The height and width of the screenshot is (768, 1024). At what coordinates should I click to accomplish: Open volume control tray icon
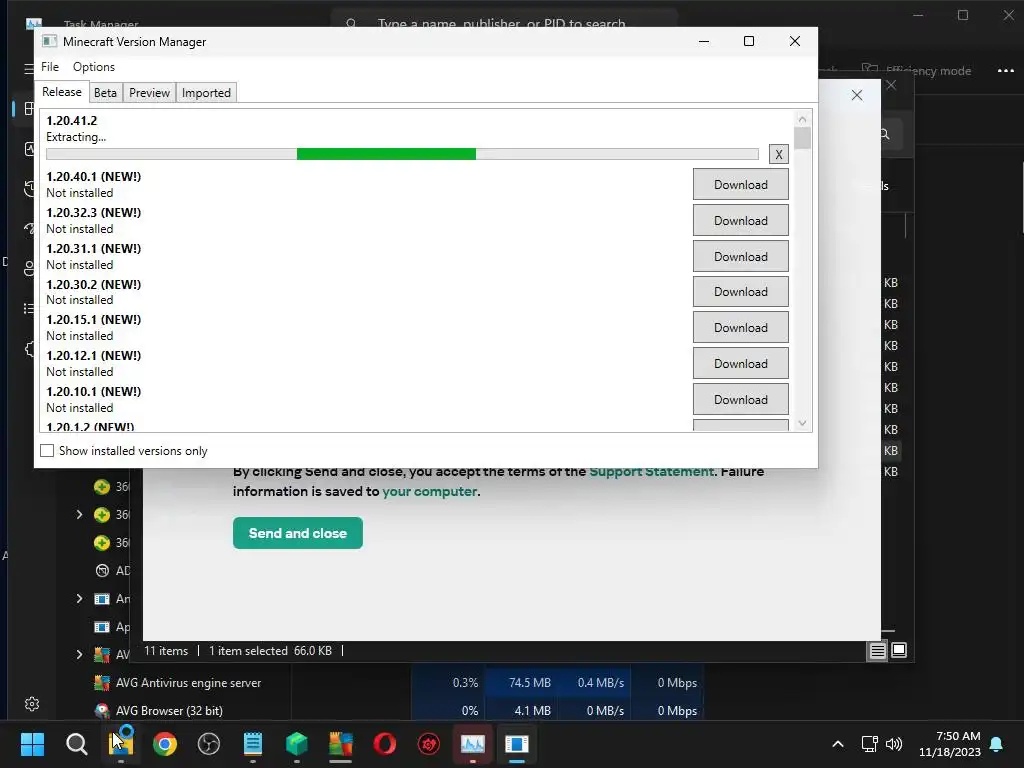(894, 744)
